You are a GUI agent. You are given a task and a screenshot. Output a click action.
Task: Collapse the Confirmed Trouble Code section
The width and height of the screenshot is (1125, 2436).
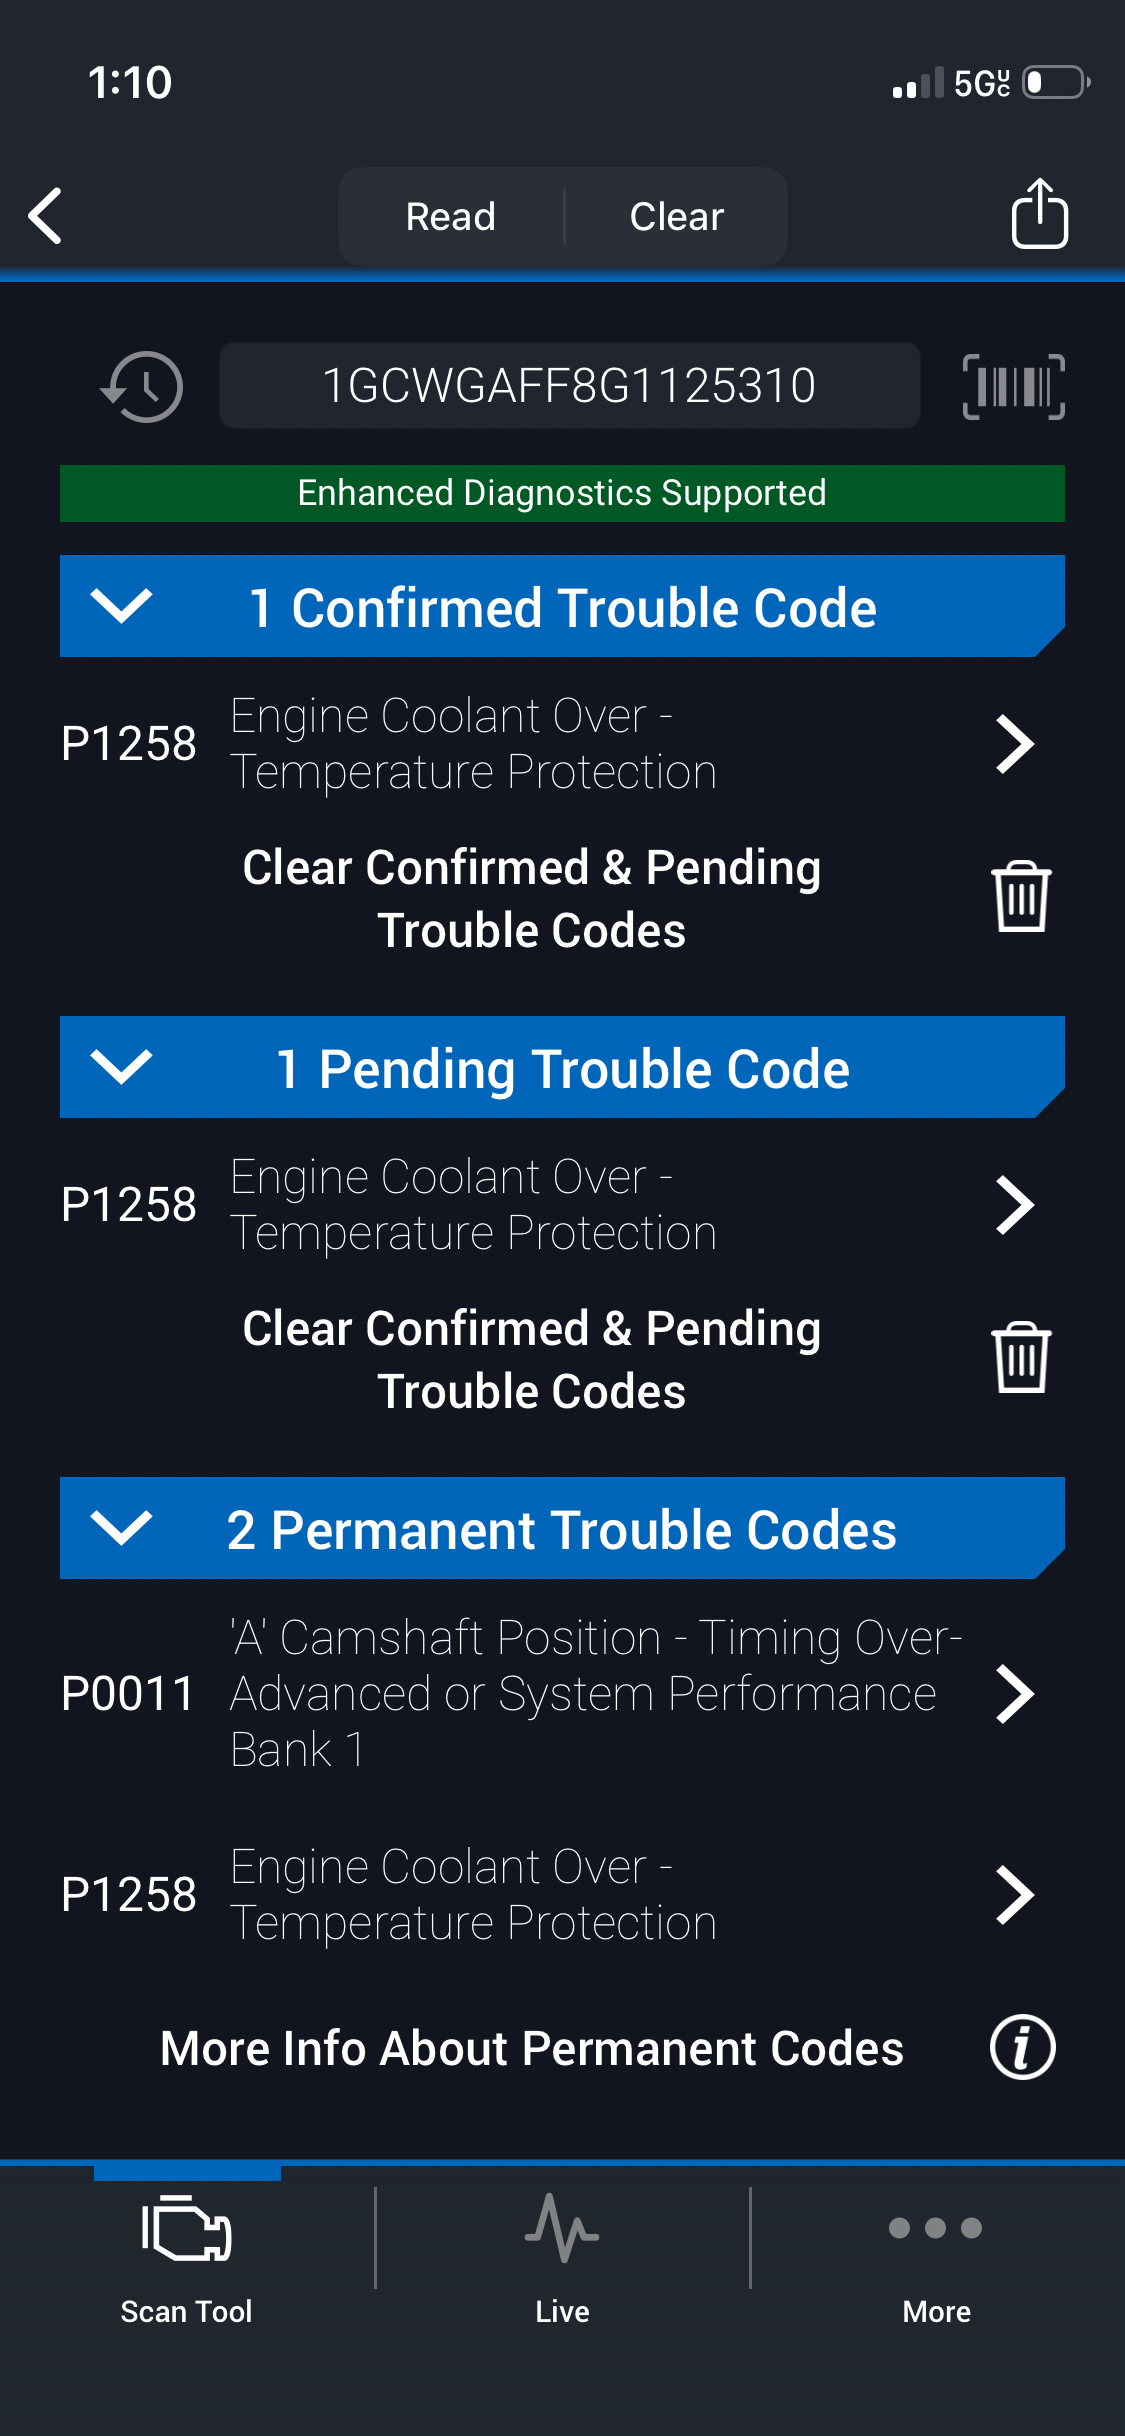click(121, 606)
